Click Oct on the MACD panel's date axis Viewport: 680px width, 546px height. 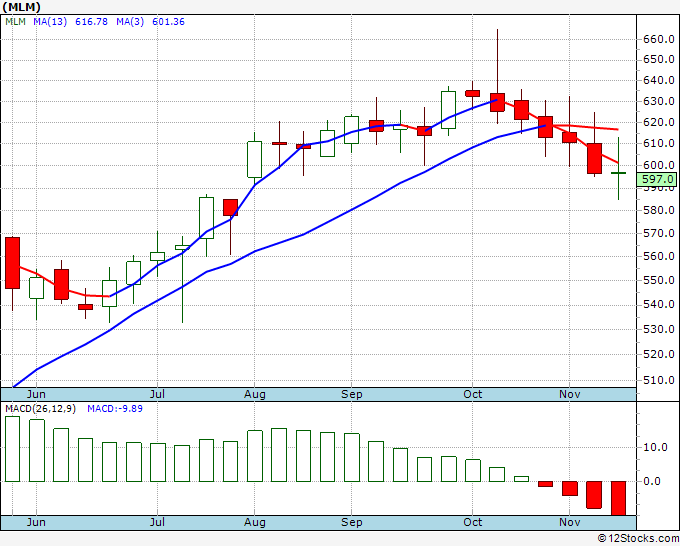(473, 522)
